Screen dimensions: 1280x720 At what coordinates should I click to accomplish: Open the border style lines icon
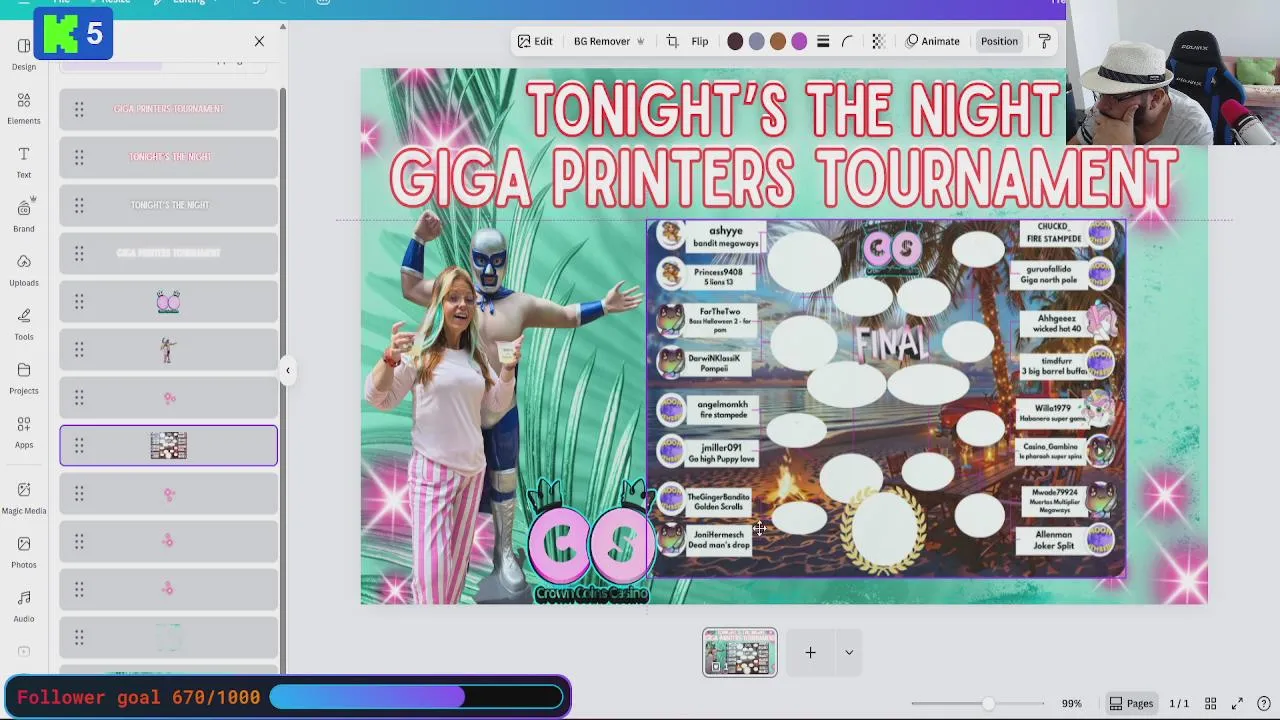click(x=823, y=41)
